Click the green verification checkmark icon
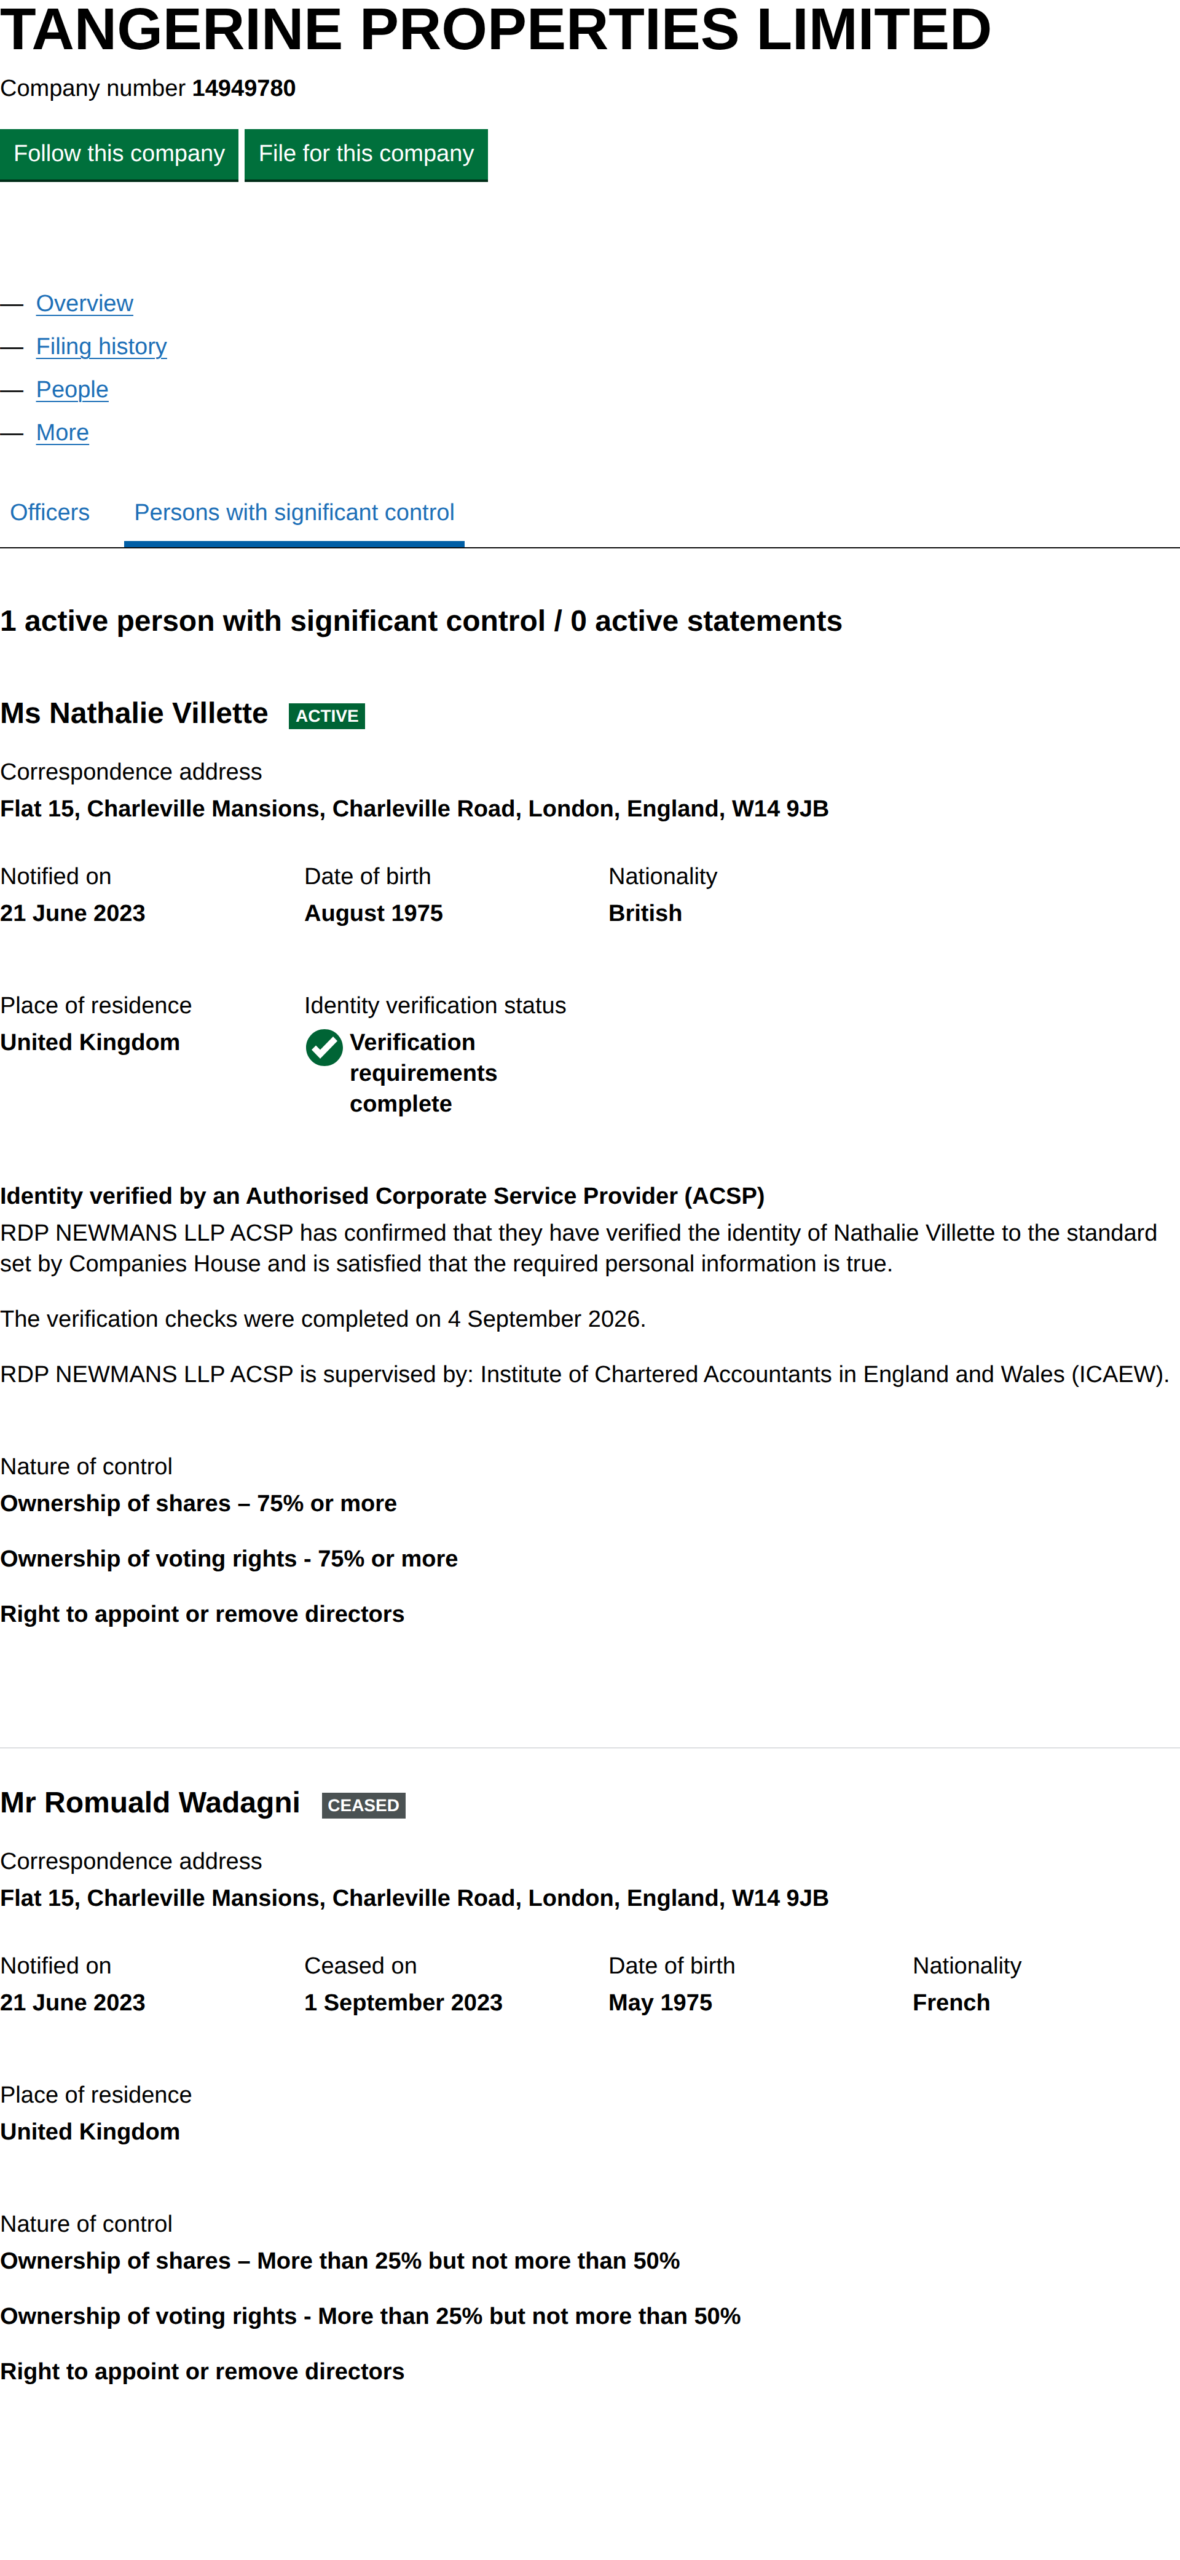 pyautogui.click(x=324, y=1048)
